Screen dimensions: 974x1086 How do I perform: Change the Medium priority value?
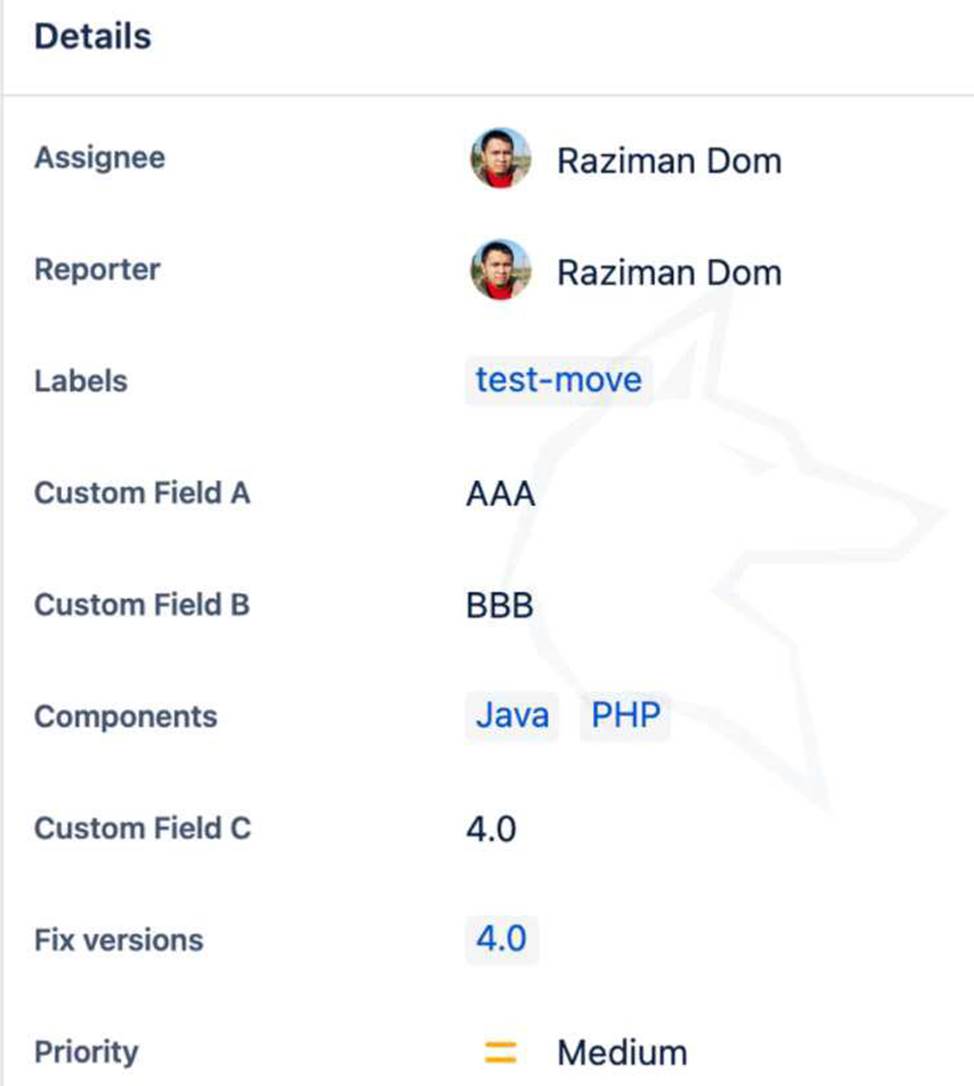[622, 1053]
